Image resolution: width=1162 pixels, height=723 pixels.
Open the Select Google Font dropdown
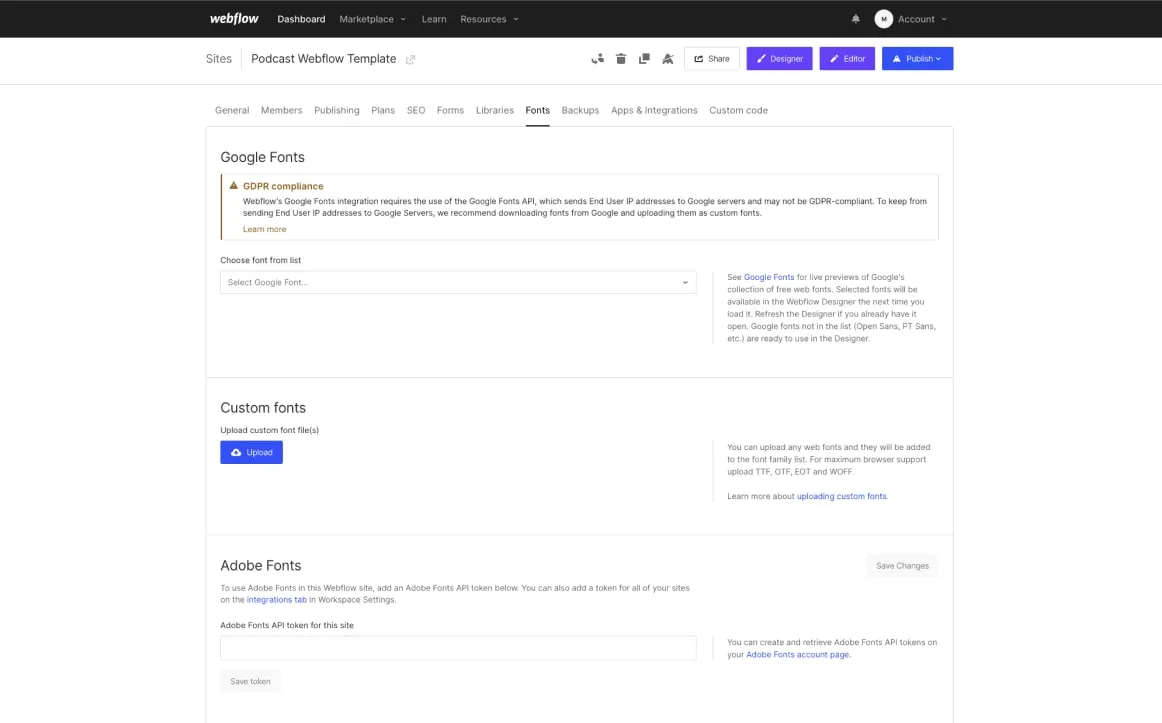coord(458,282)
